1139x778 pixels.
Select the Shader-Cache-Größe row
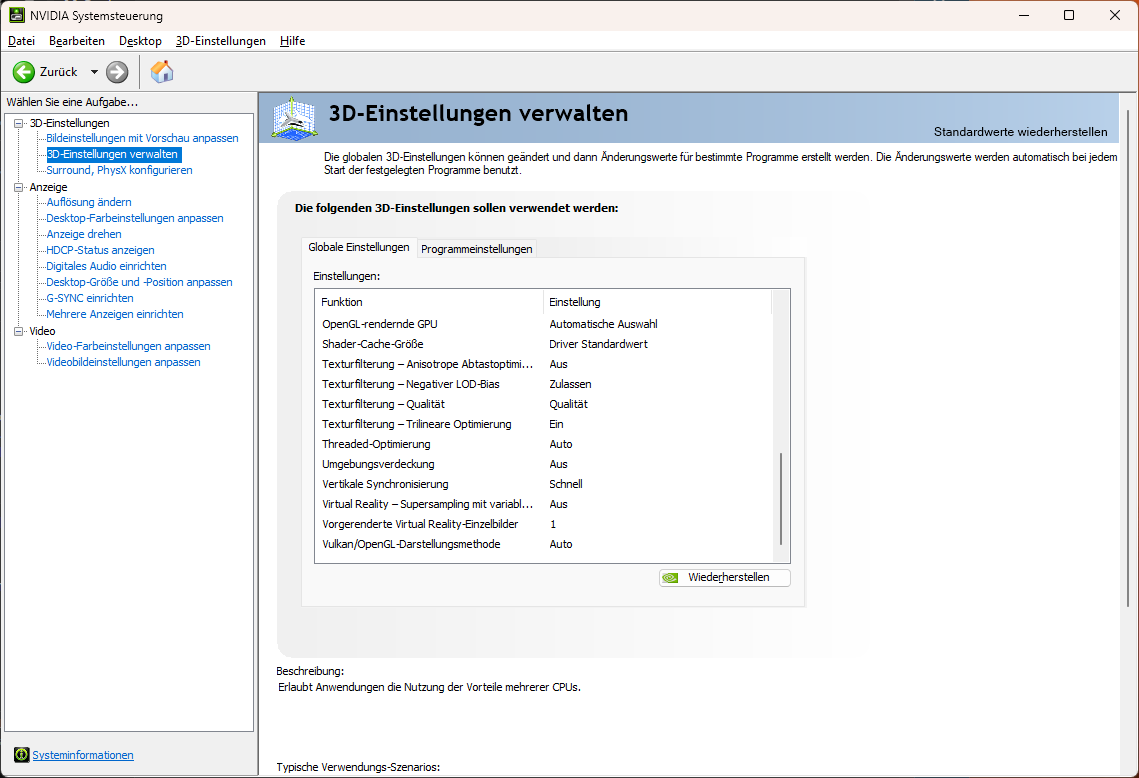[x=543, y=344]
